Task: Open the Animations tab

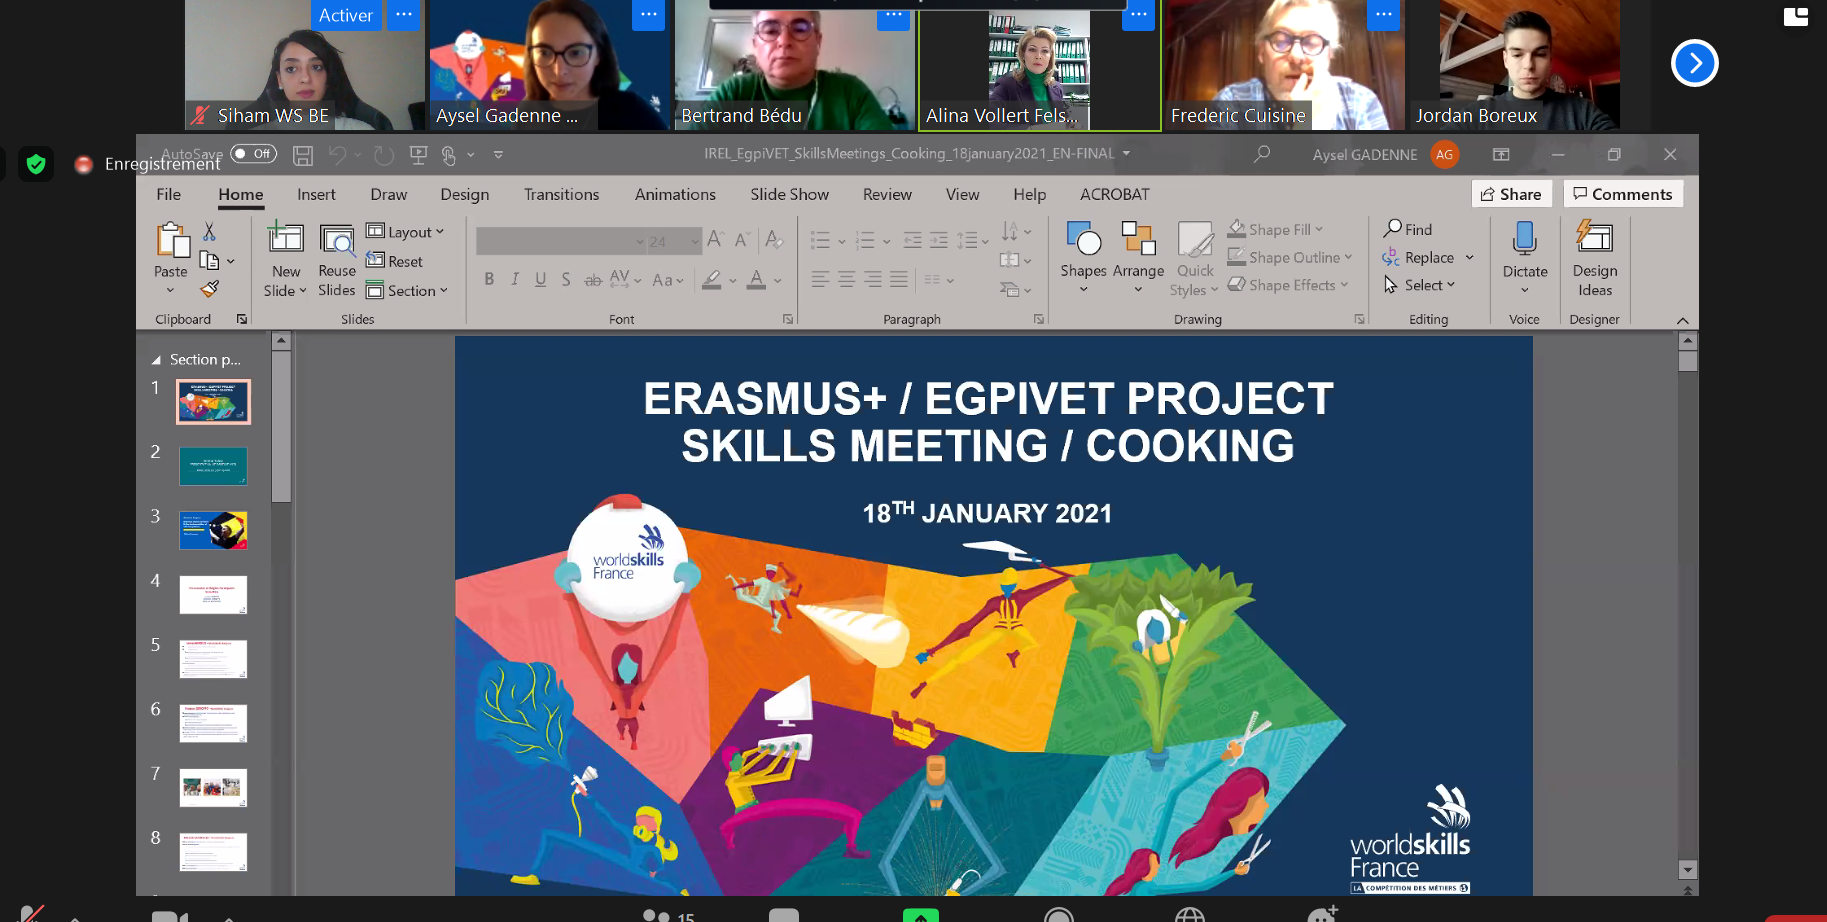Action: tap(675, 194)
